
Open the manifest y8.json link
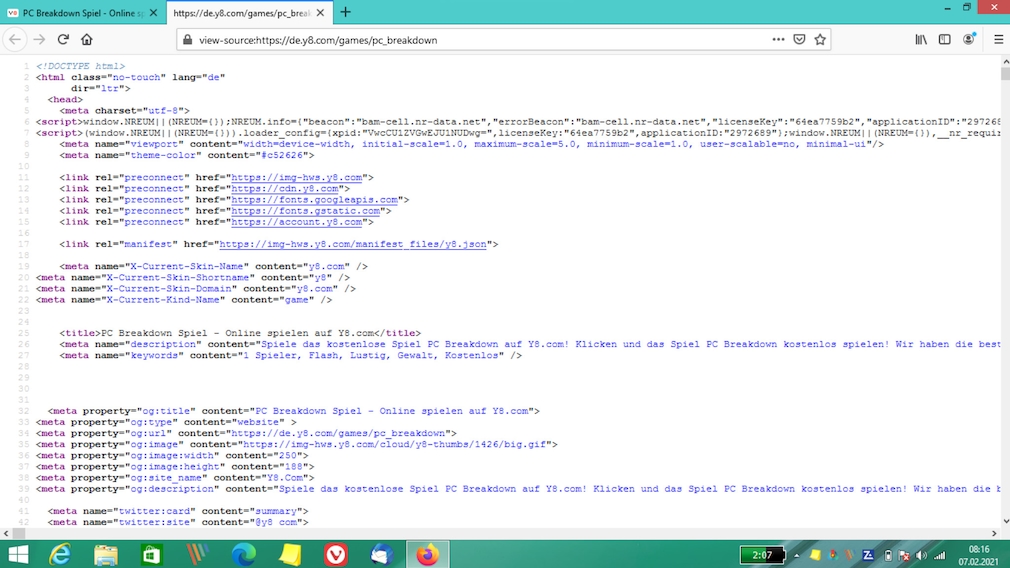[x=354, y=244]
